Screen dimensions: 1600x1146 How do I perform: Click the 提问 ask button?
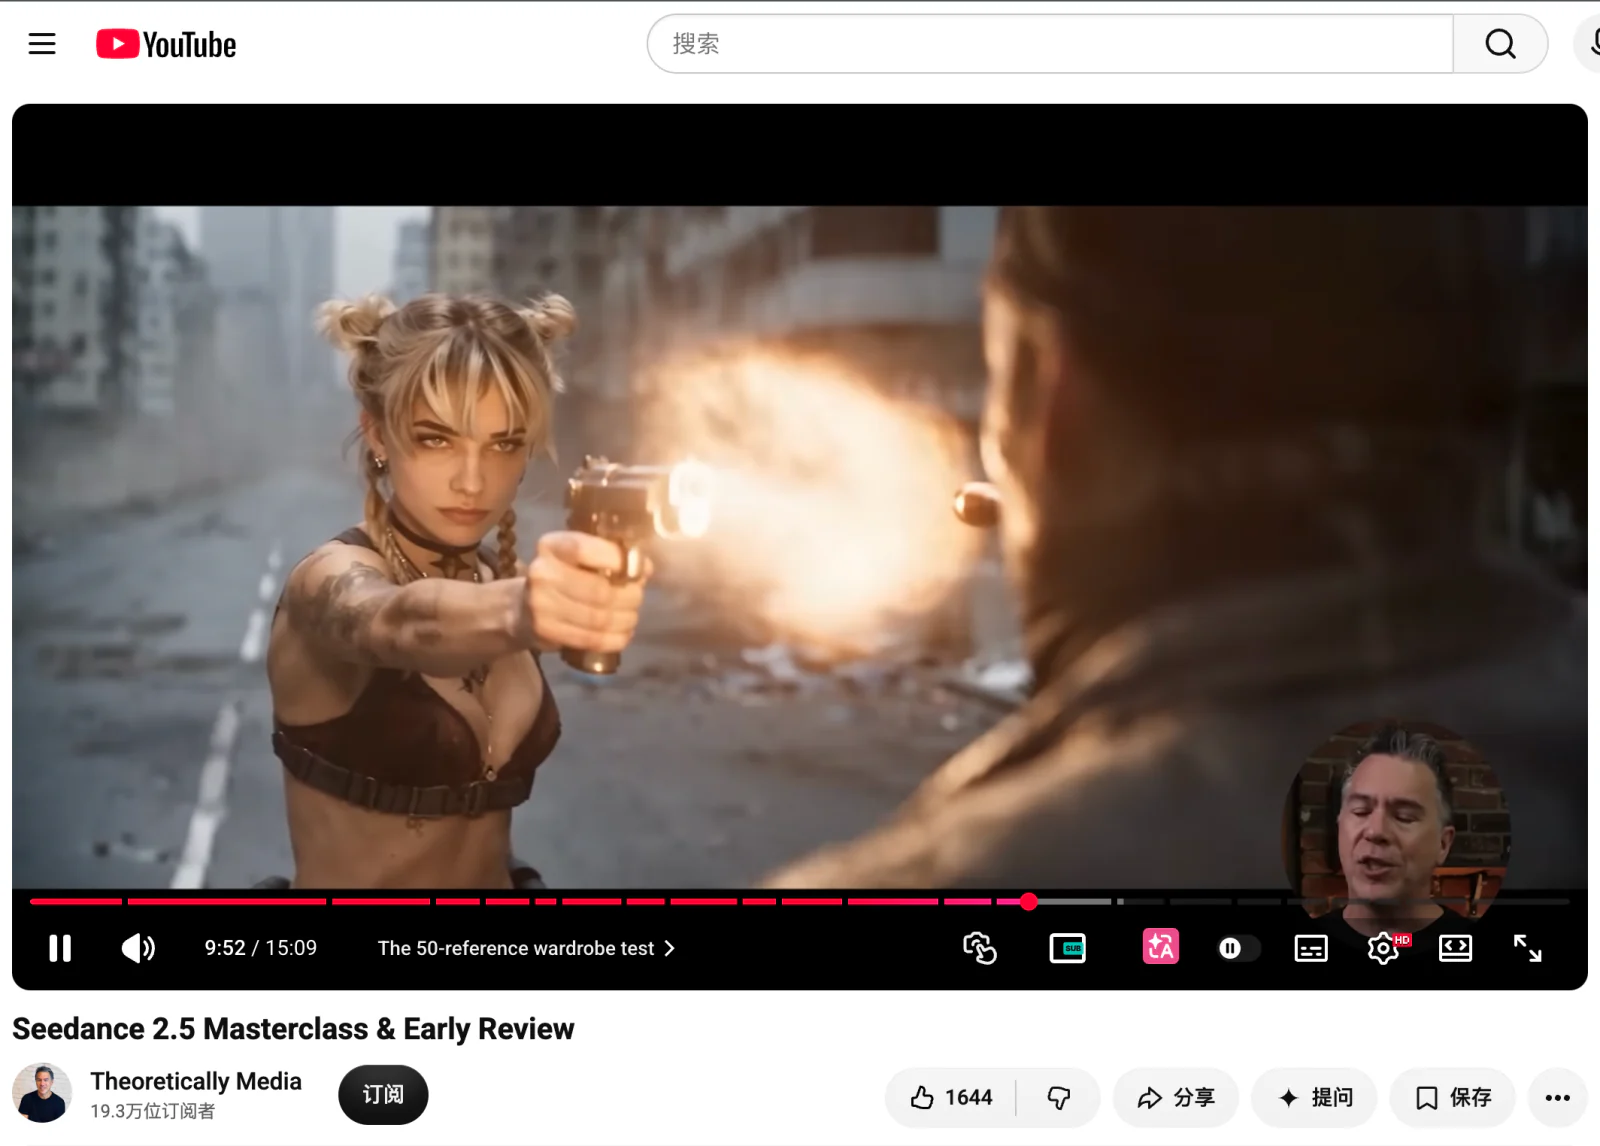[x=1315, y=1098]
